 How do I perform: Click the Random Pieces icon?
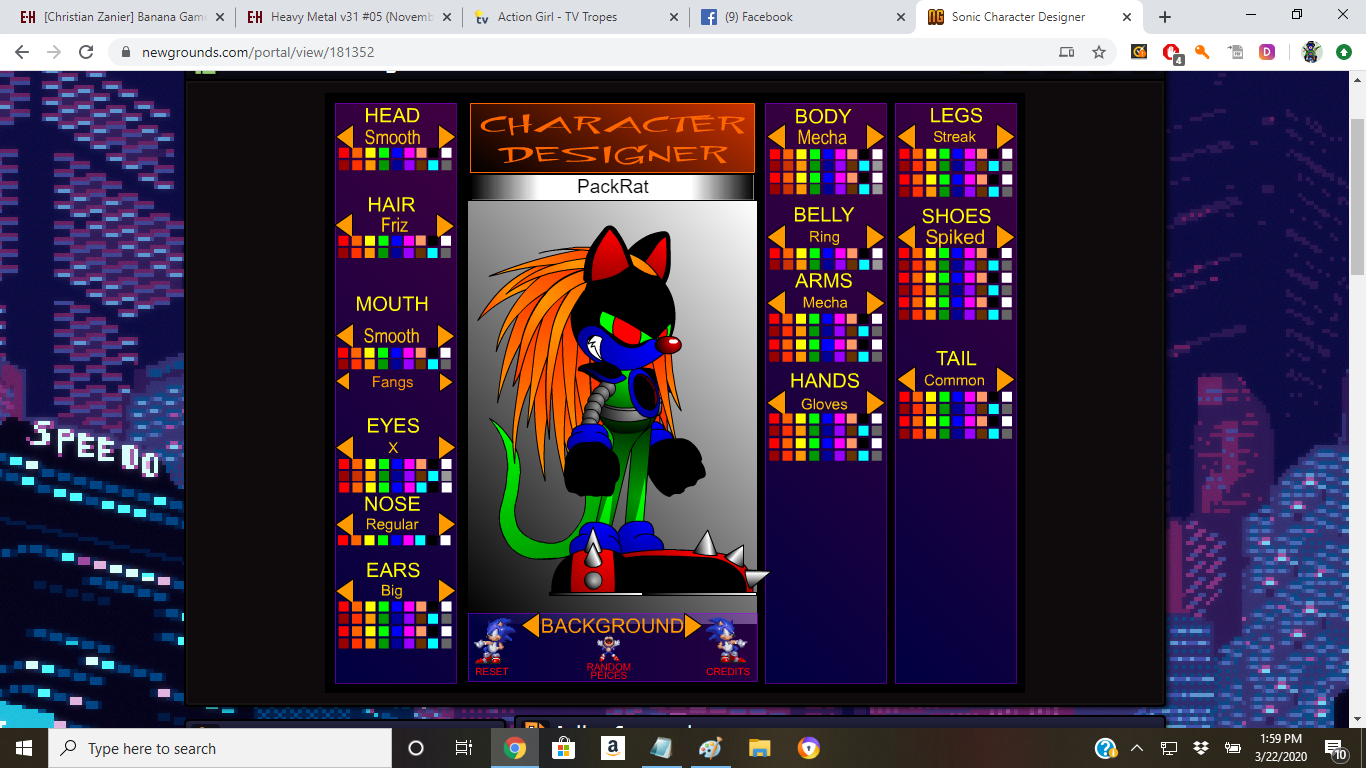[608, 652]
